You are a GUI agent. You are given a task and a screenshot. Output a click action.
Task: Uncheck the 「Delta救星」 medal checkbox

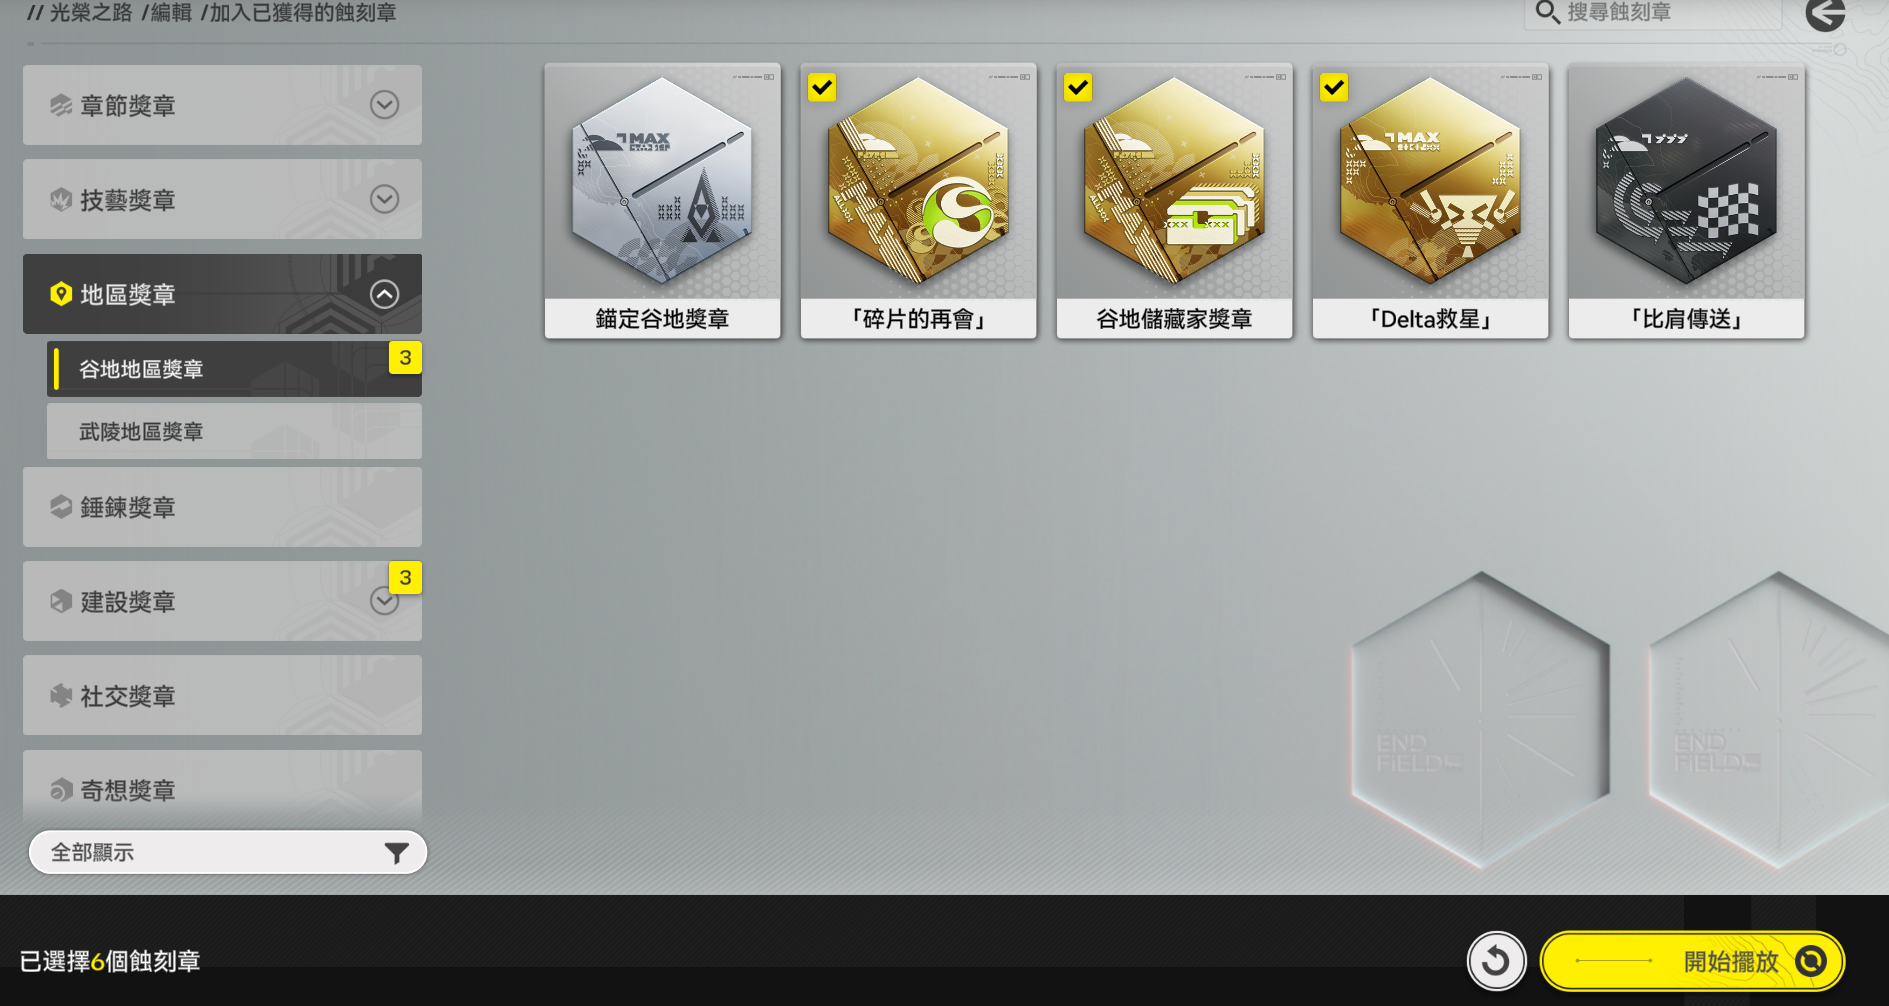tap(1334, 88)
